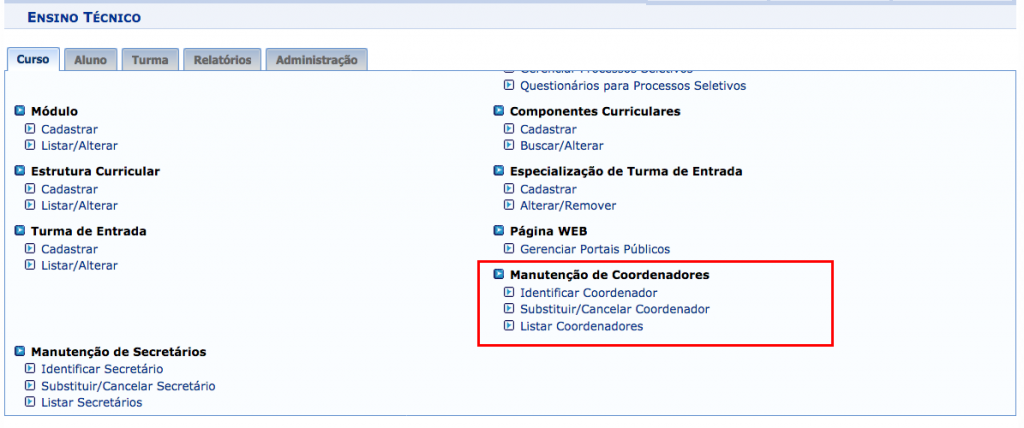Open Buscar/Alterar under Componentes Curriculares
This screenshot has height=428, width=1024.
(x=561, y=145)
